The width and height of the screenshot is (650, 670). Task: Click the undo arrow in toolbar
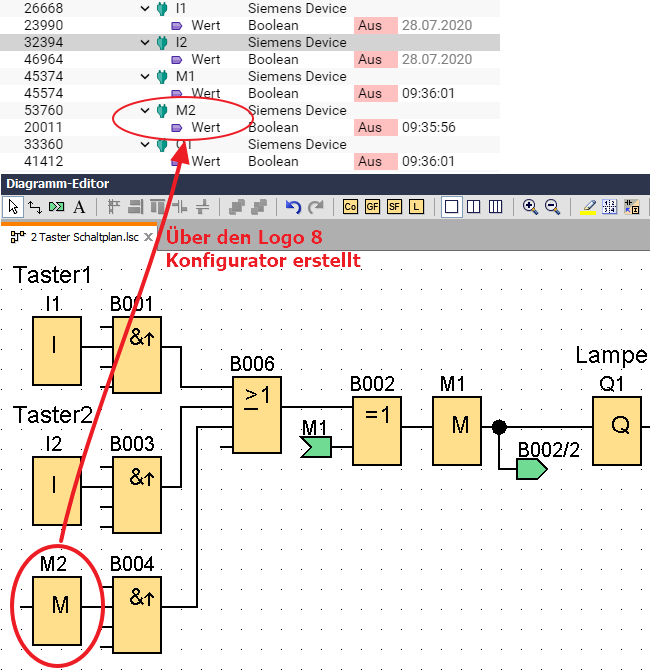293,207
